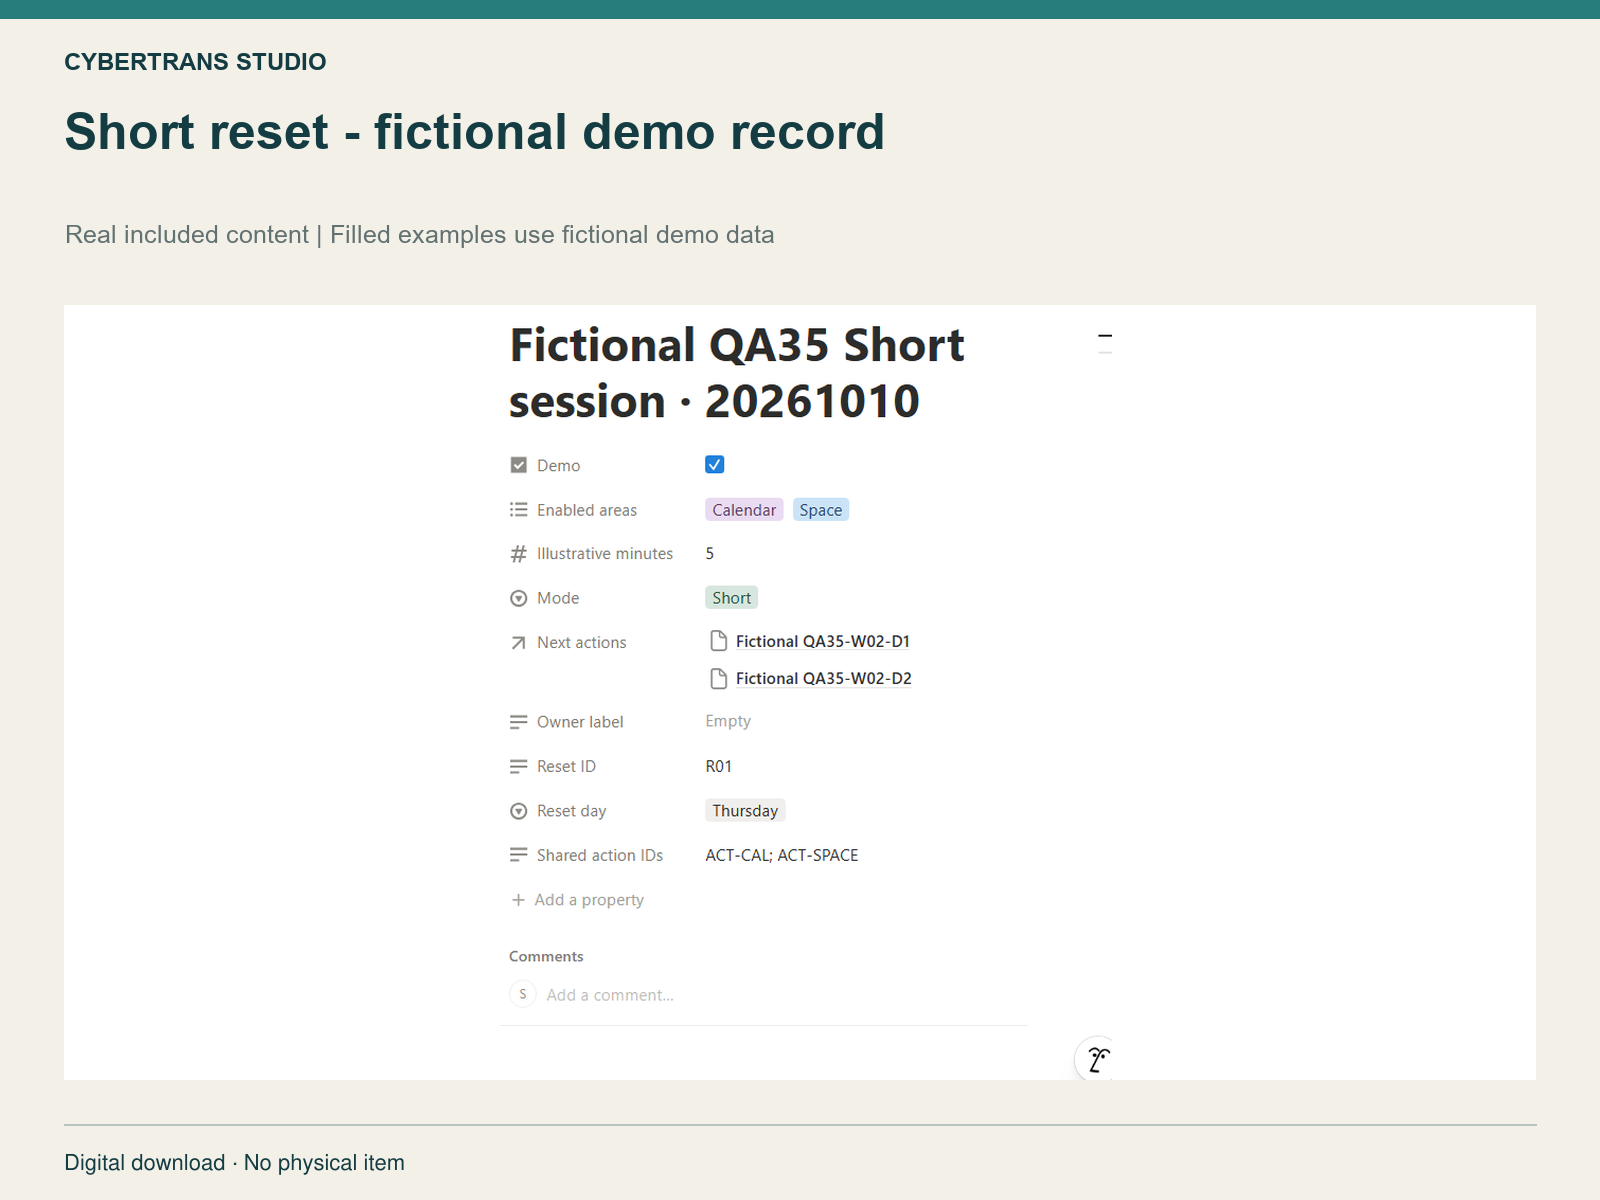The height and width of the screenshot is (1200, 1600).
Task: Open the Thursday reset day dropdown
Action: pos(745,811)
